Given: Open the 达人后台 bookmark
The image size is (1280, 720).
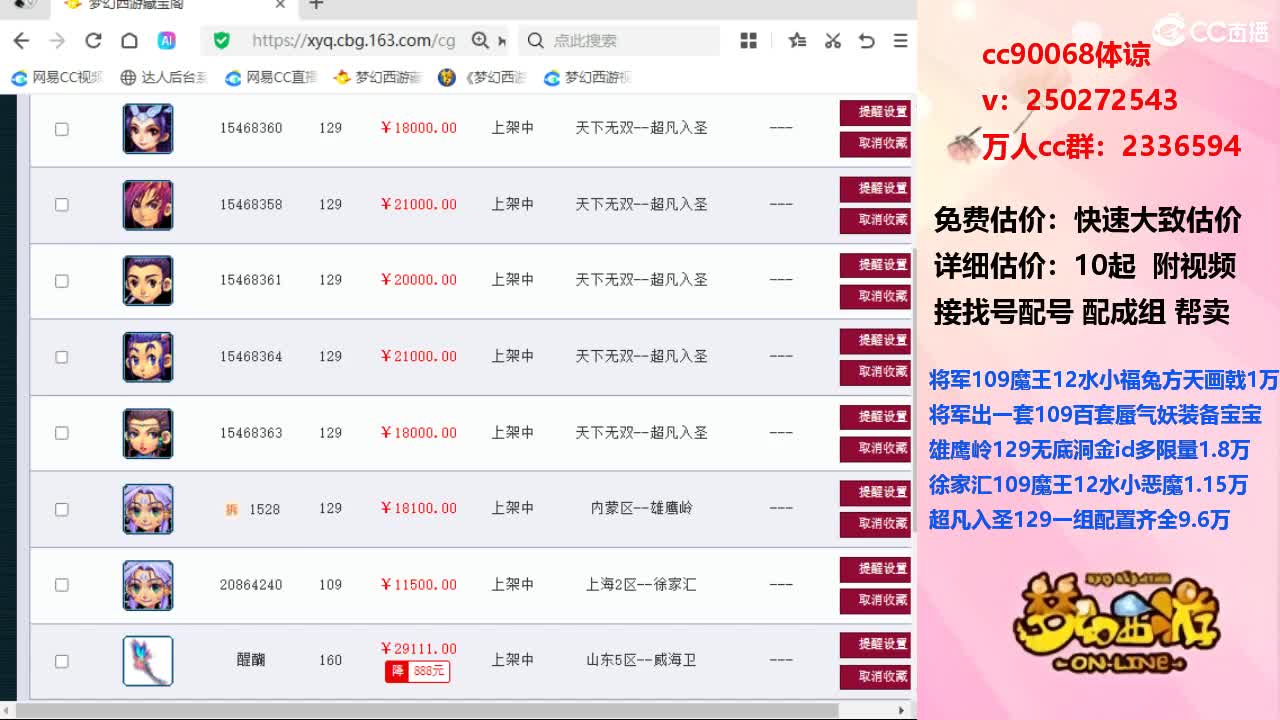Looking at the screenshot, I should tap(164, 78).
